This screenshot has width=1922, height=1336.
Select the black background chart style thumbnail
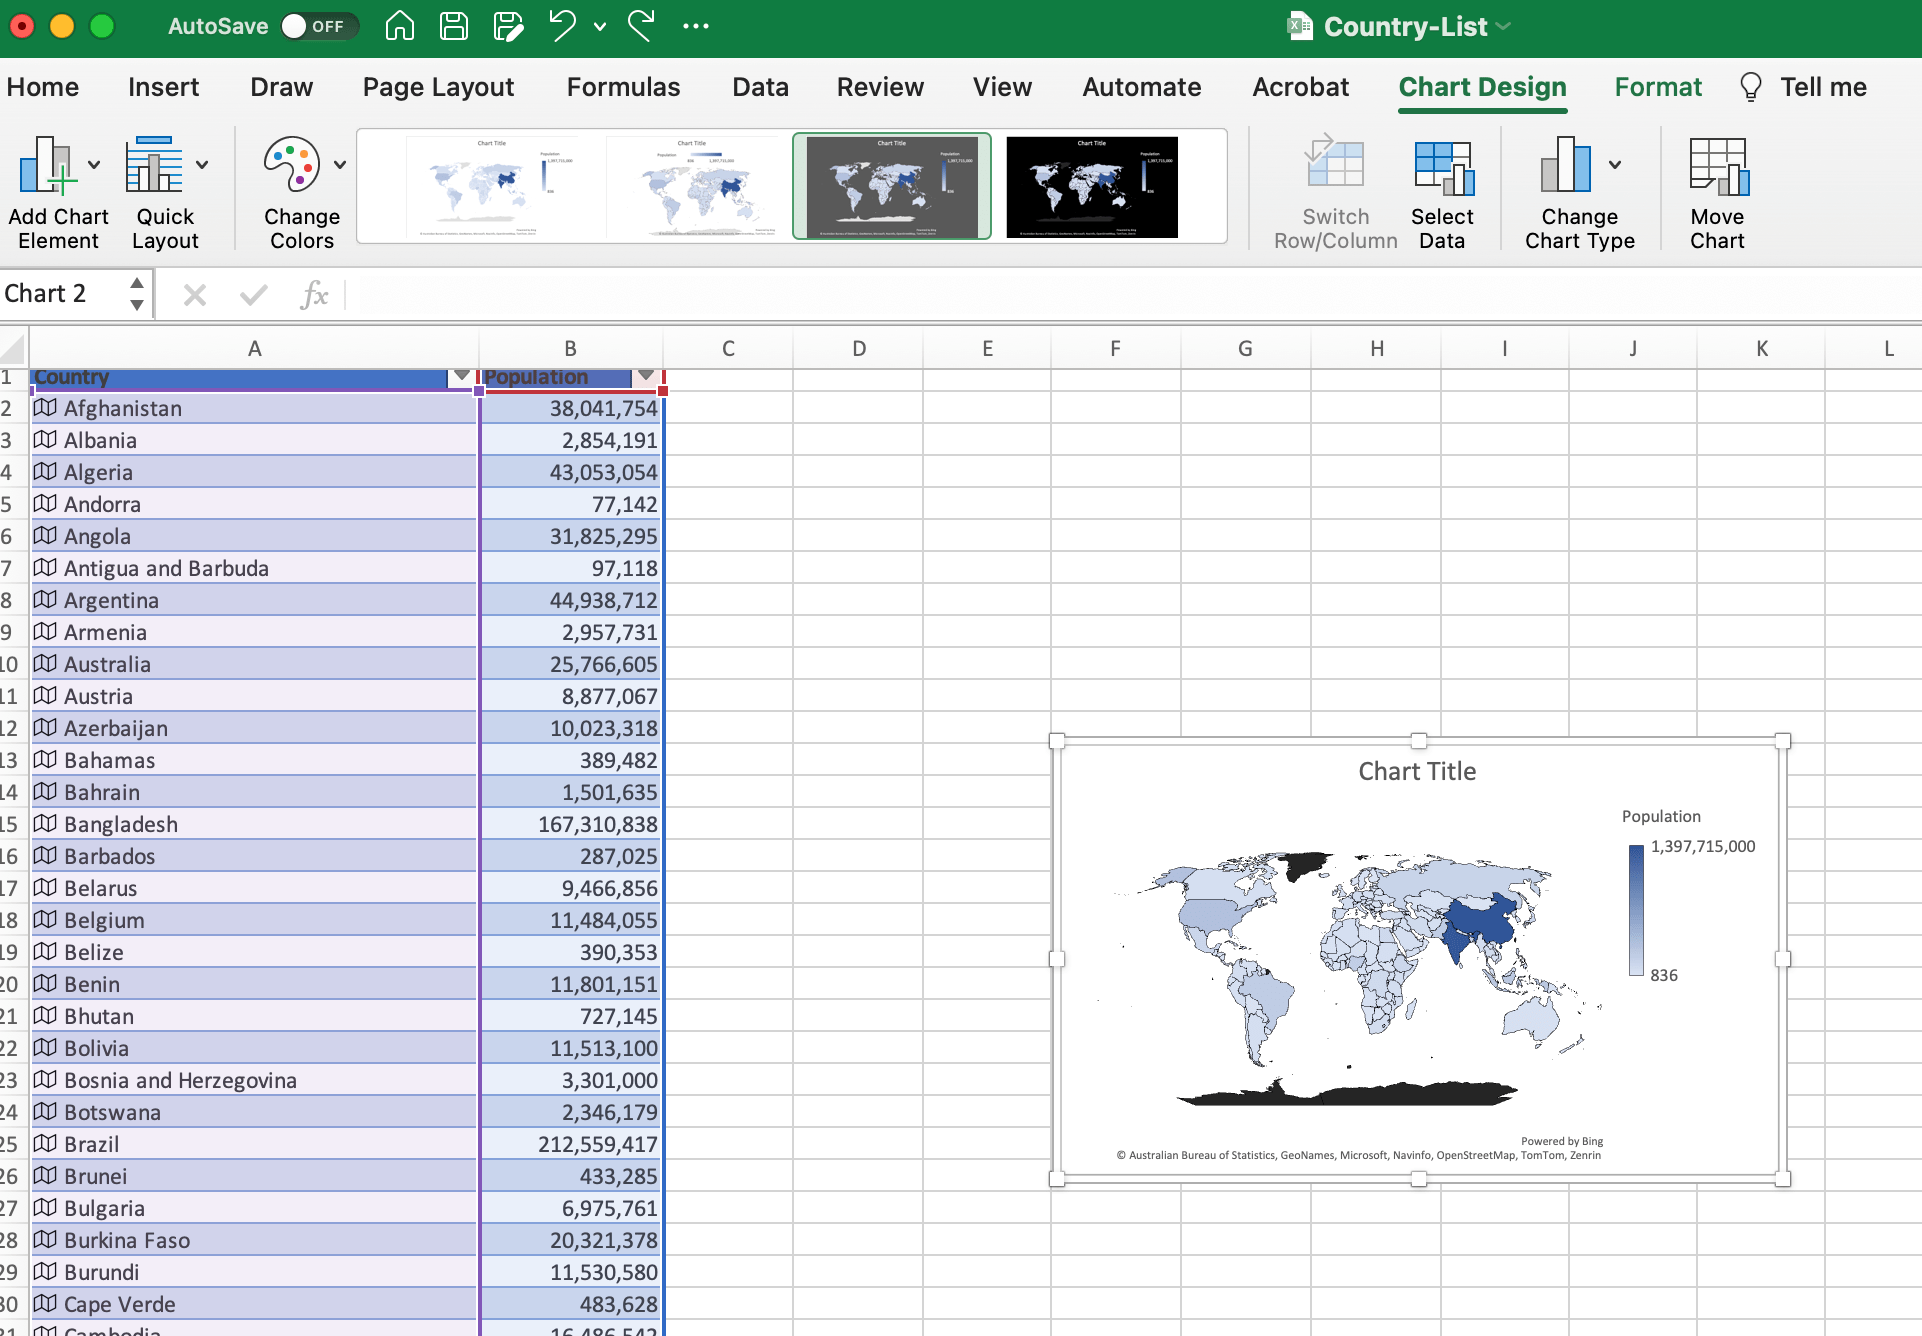(1091, 187)
